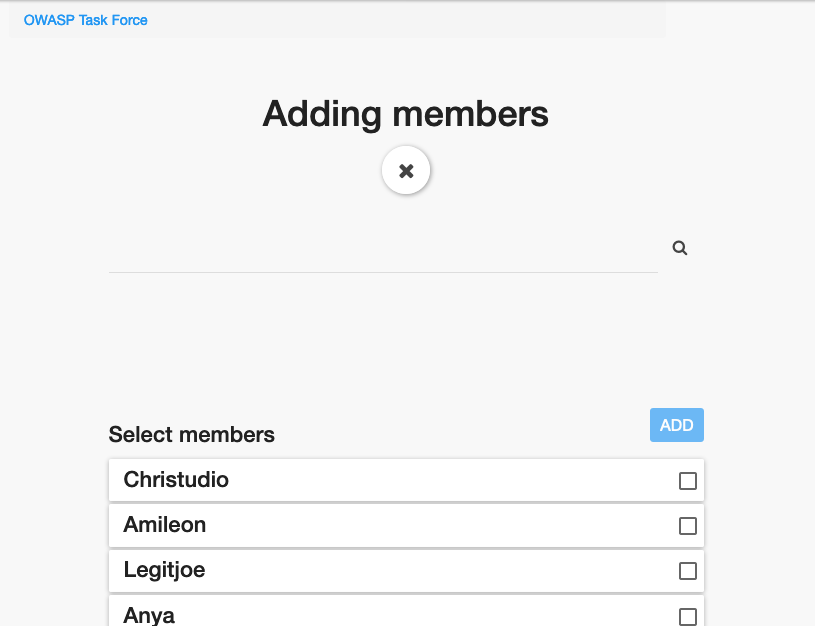
Task: Close the Adding members view with X
Action: pyautogui.click(x=406, y=171)
